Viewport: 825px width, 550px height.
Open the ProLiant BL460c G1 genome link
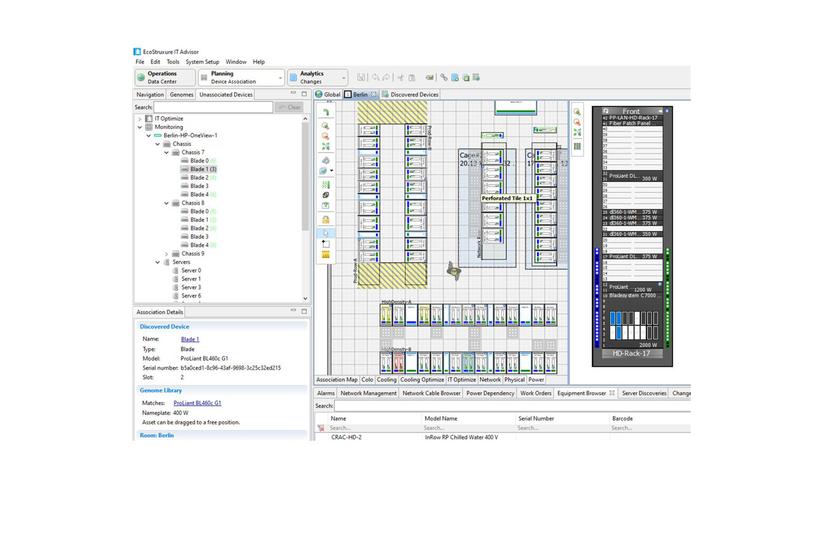pos(197,403)
